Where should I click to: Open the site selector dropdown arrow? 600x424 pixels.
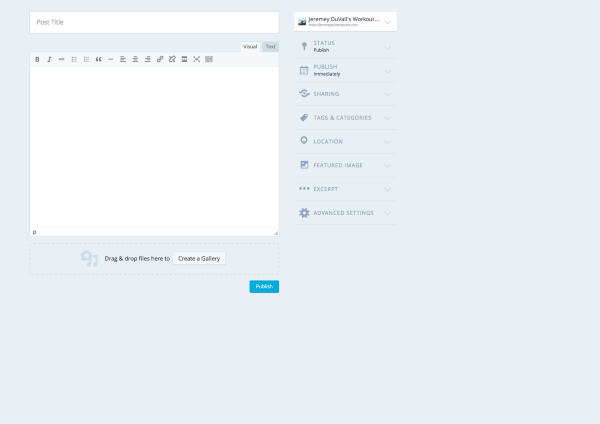pyautogui.click(x=388, y=23)
